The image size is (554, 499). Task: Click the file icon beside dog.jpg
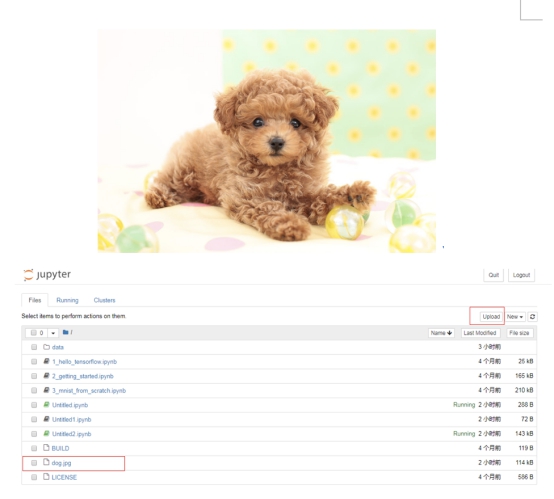(46, 462)
